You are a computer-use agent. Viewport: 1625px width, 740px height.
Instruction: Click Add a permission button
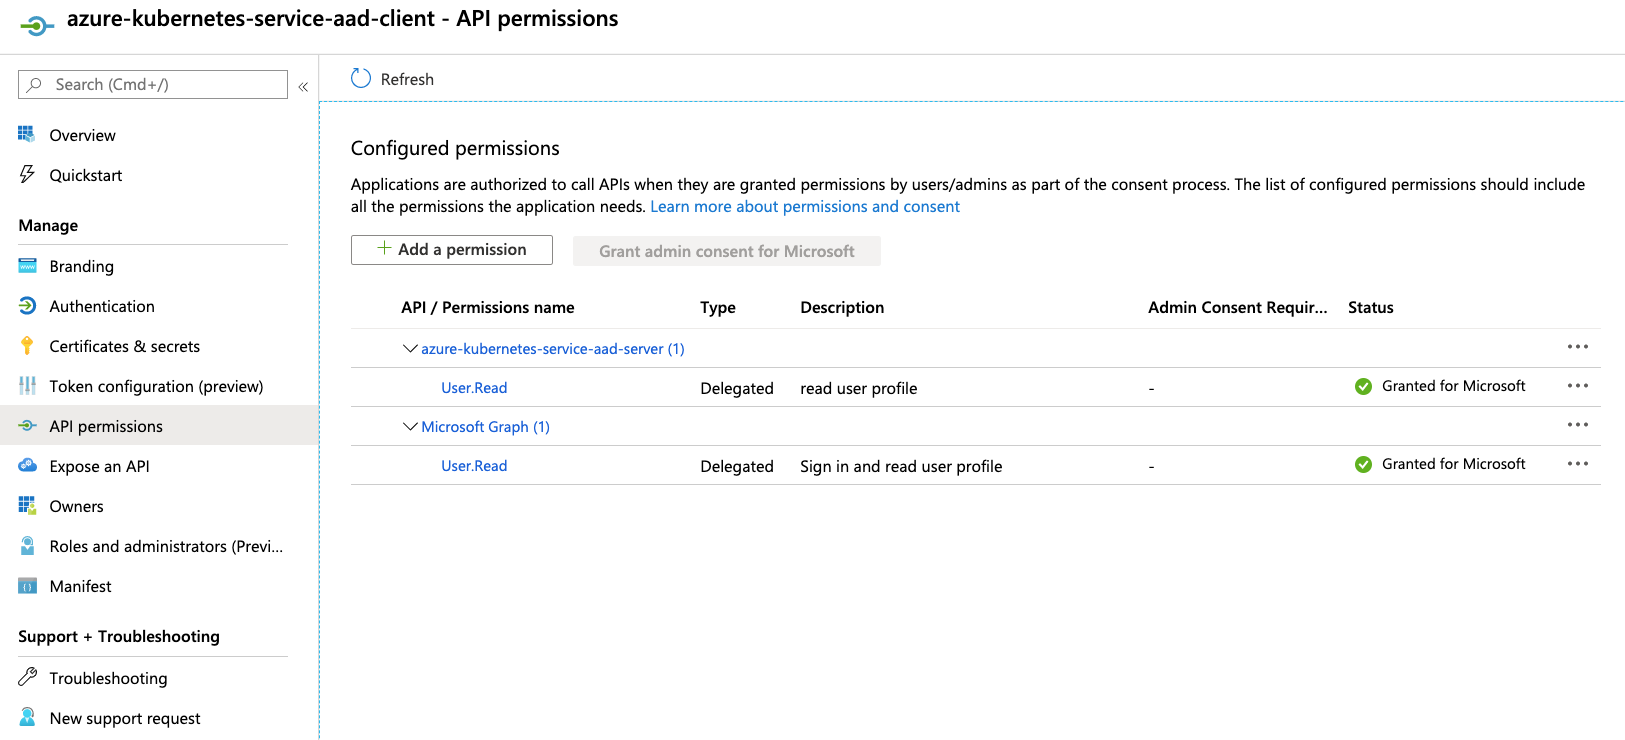452,250
